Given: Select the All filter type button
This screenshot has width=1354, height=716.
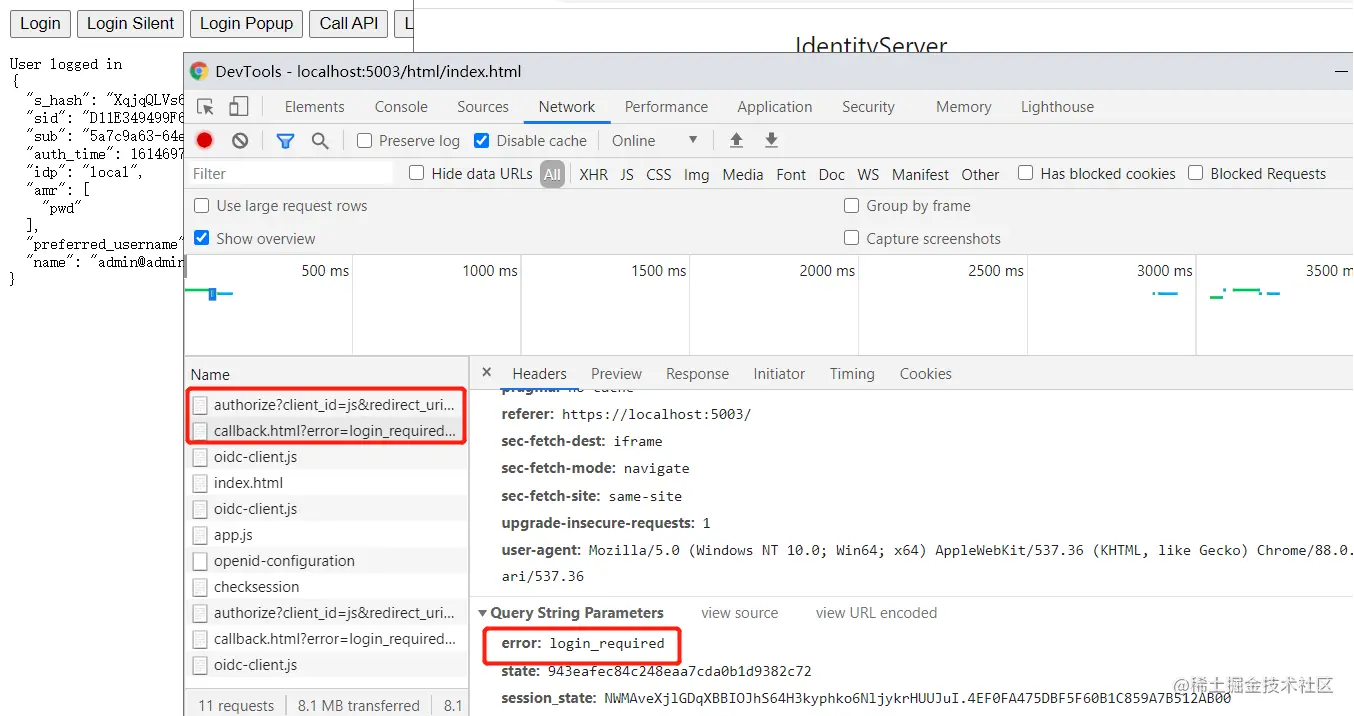Looking at the screenshot, I should point(552,174).
